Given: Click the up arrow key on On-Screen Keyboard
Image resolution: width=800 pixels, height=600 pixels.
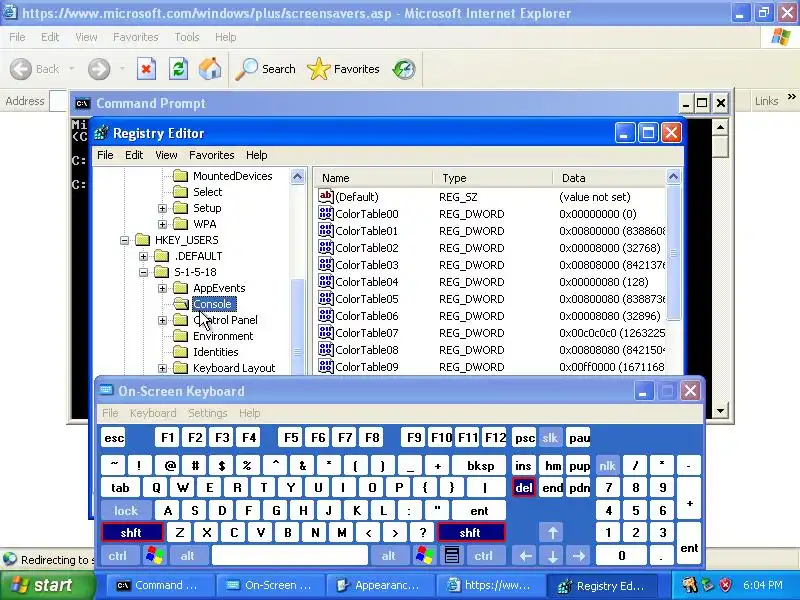Looking at the screenshot, I should pyautogui.click(x=552, y=533).
